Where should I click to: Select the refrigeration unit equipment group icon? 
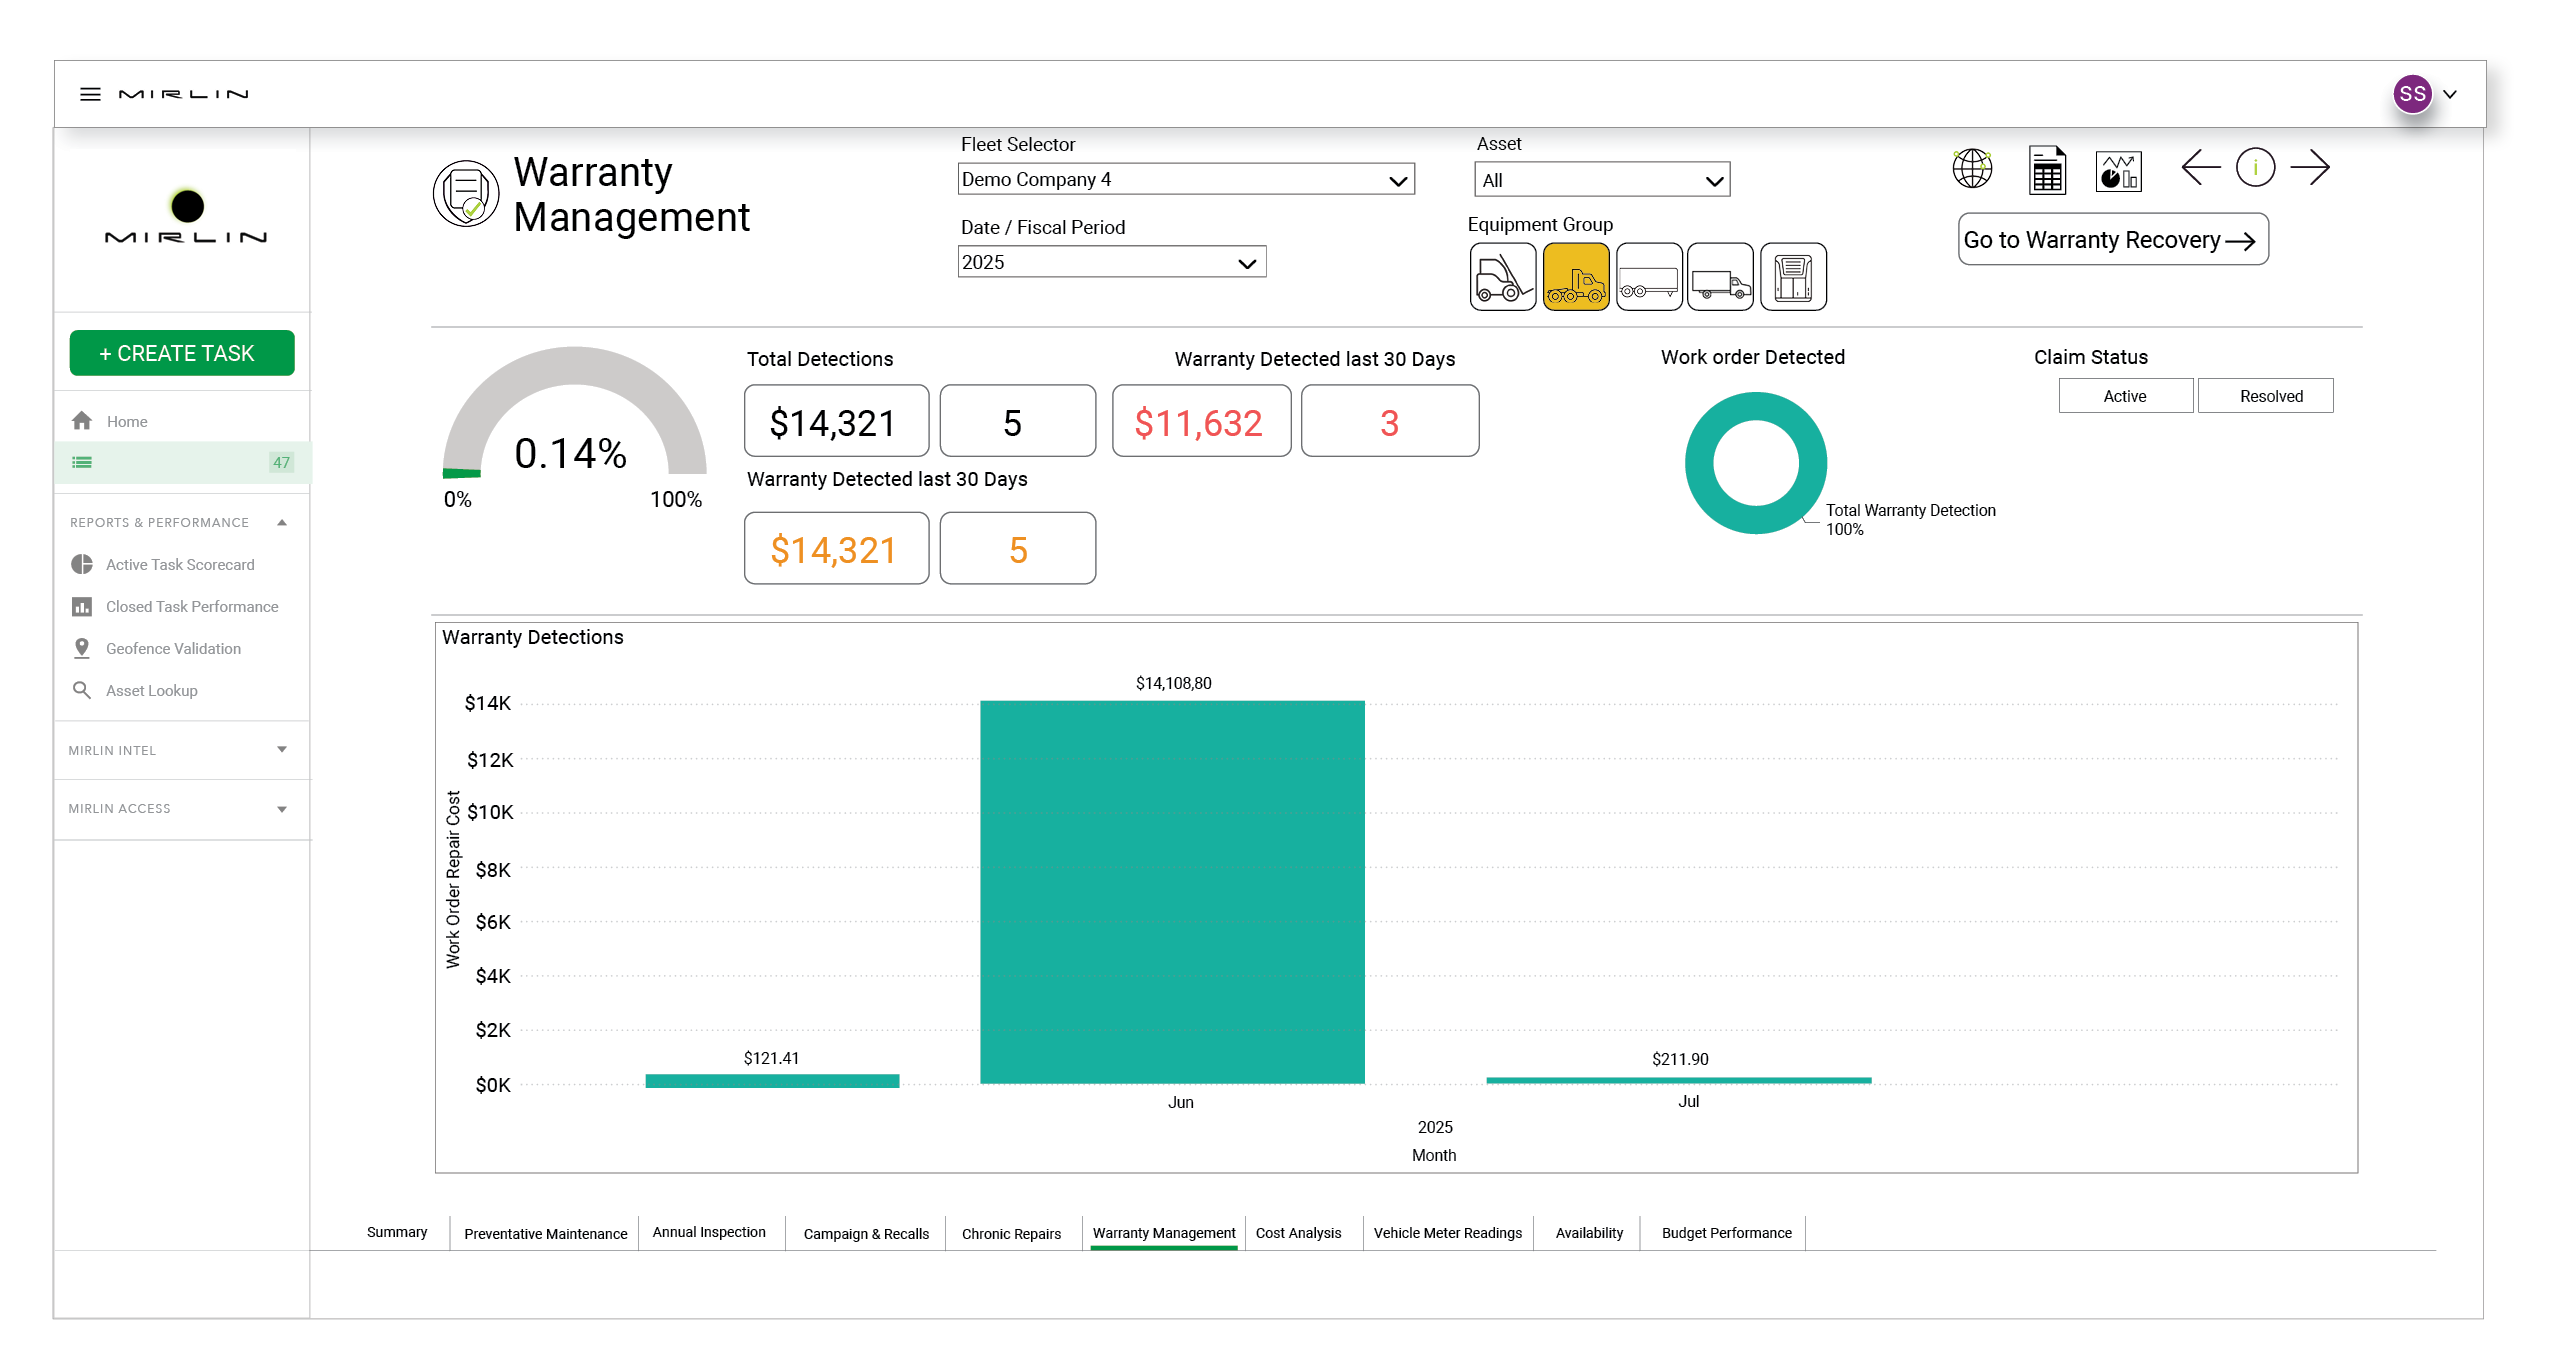1793,277
